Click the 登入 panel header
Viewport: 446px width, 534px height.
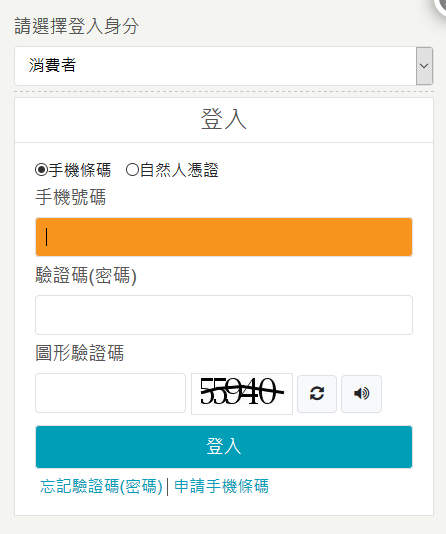224,120
